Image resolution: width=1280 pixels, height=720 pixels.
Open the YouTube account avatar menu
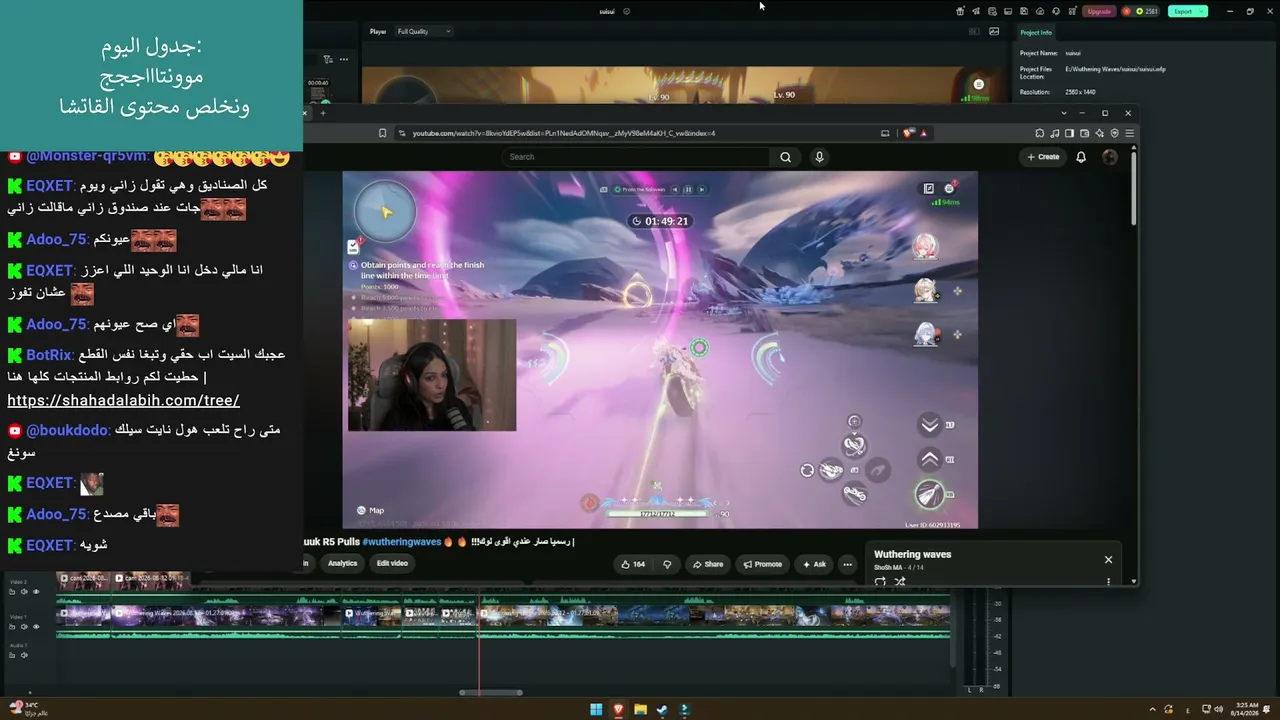click(1109, 157)
